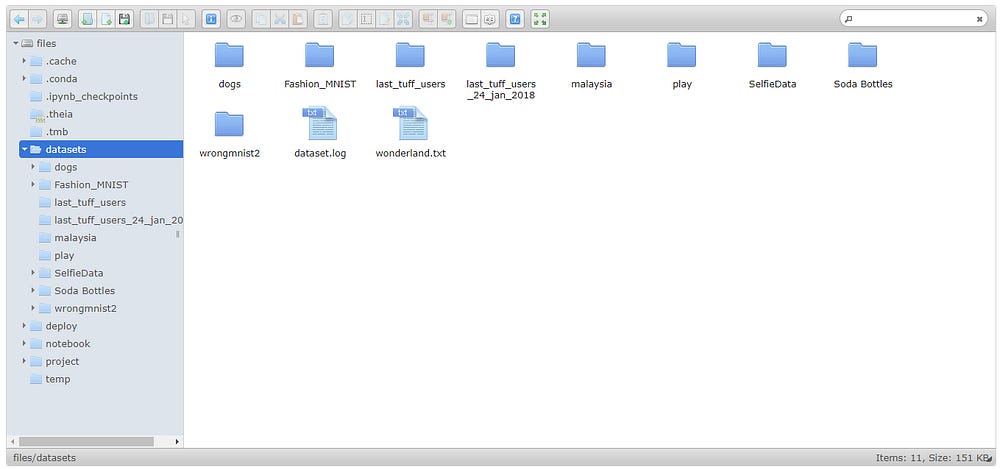Select the .theia folder in sidebar
The height and width of the screenshot is (469, 1000).
click(x=59, y=114)
